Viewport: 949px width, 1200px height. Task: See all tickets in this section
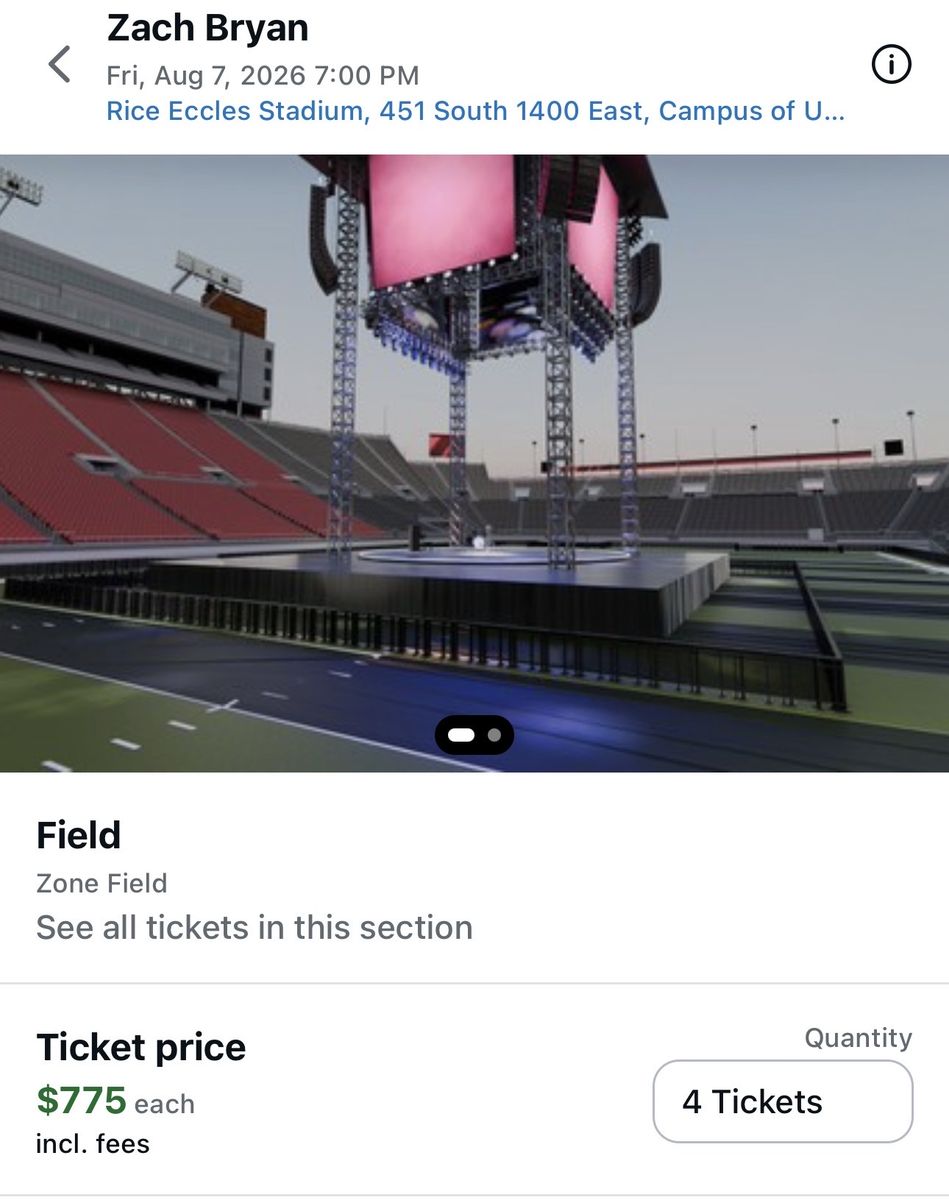254,927
